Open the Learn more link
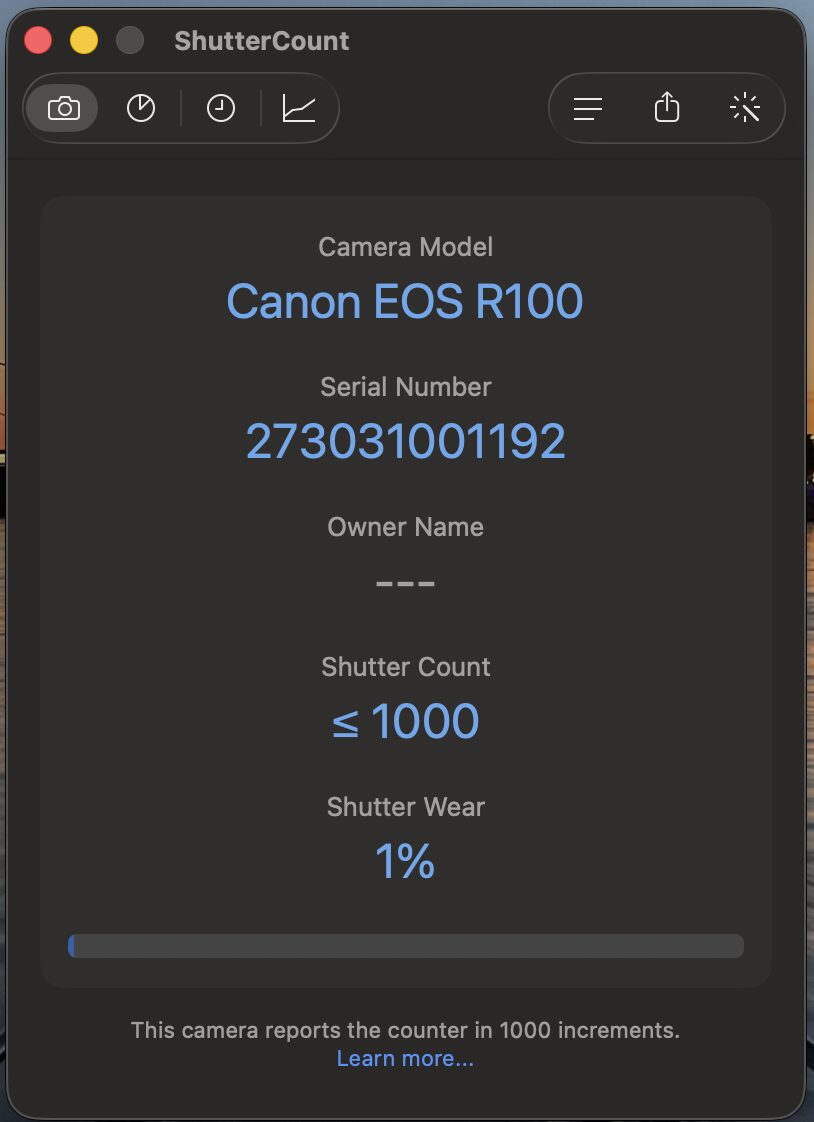 click(405, 1059)
